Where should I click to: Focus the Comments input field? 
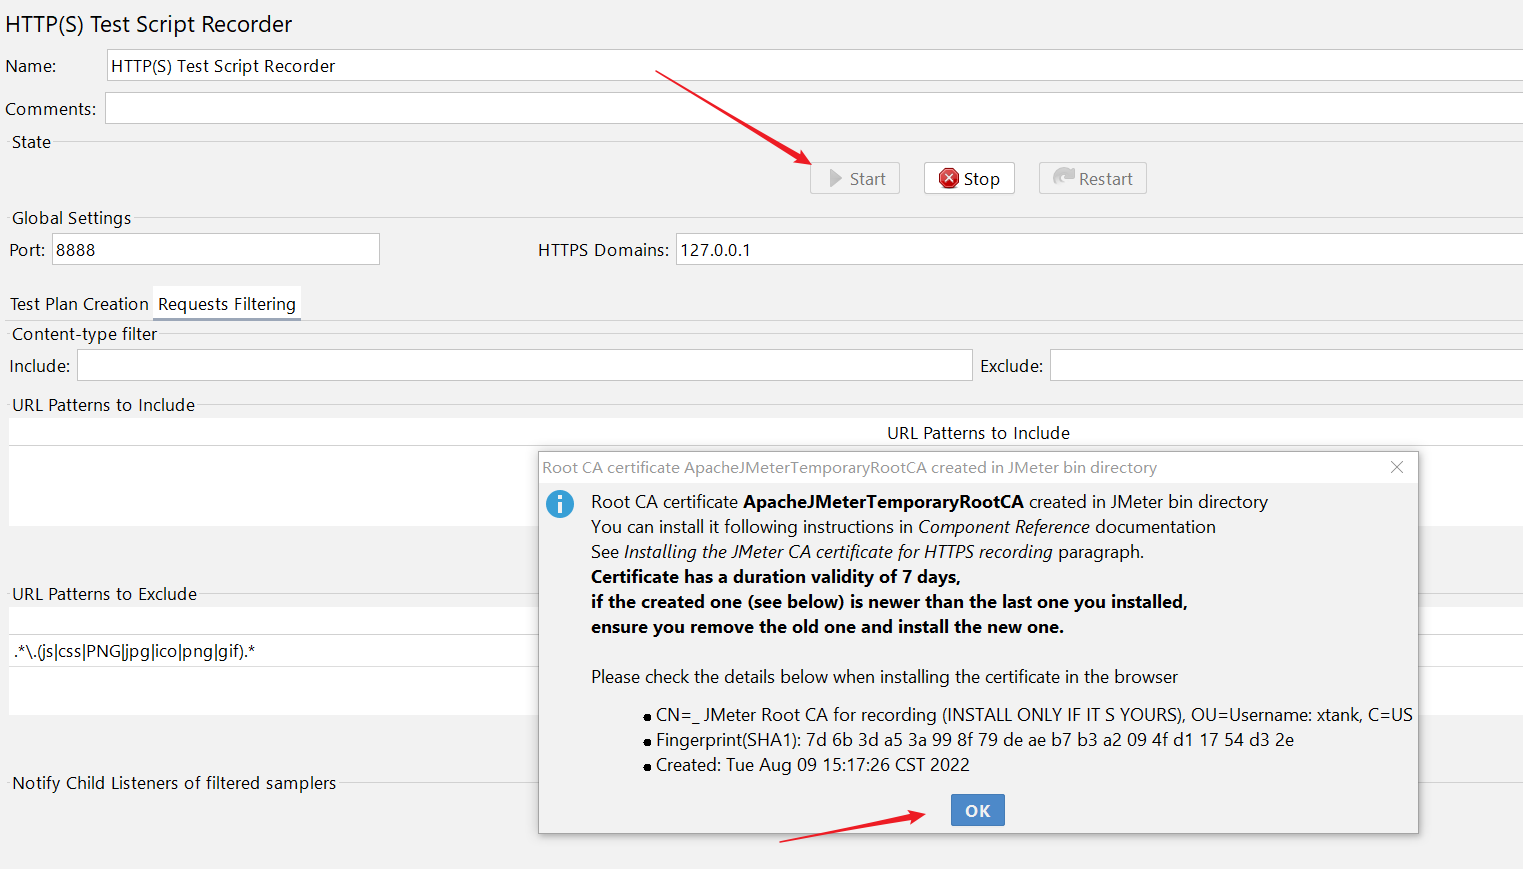[800, 108]
